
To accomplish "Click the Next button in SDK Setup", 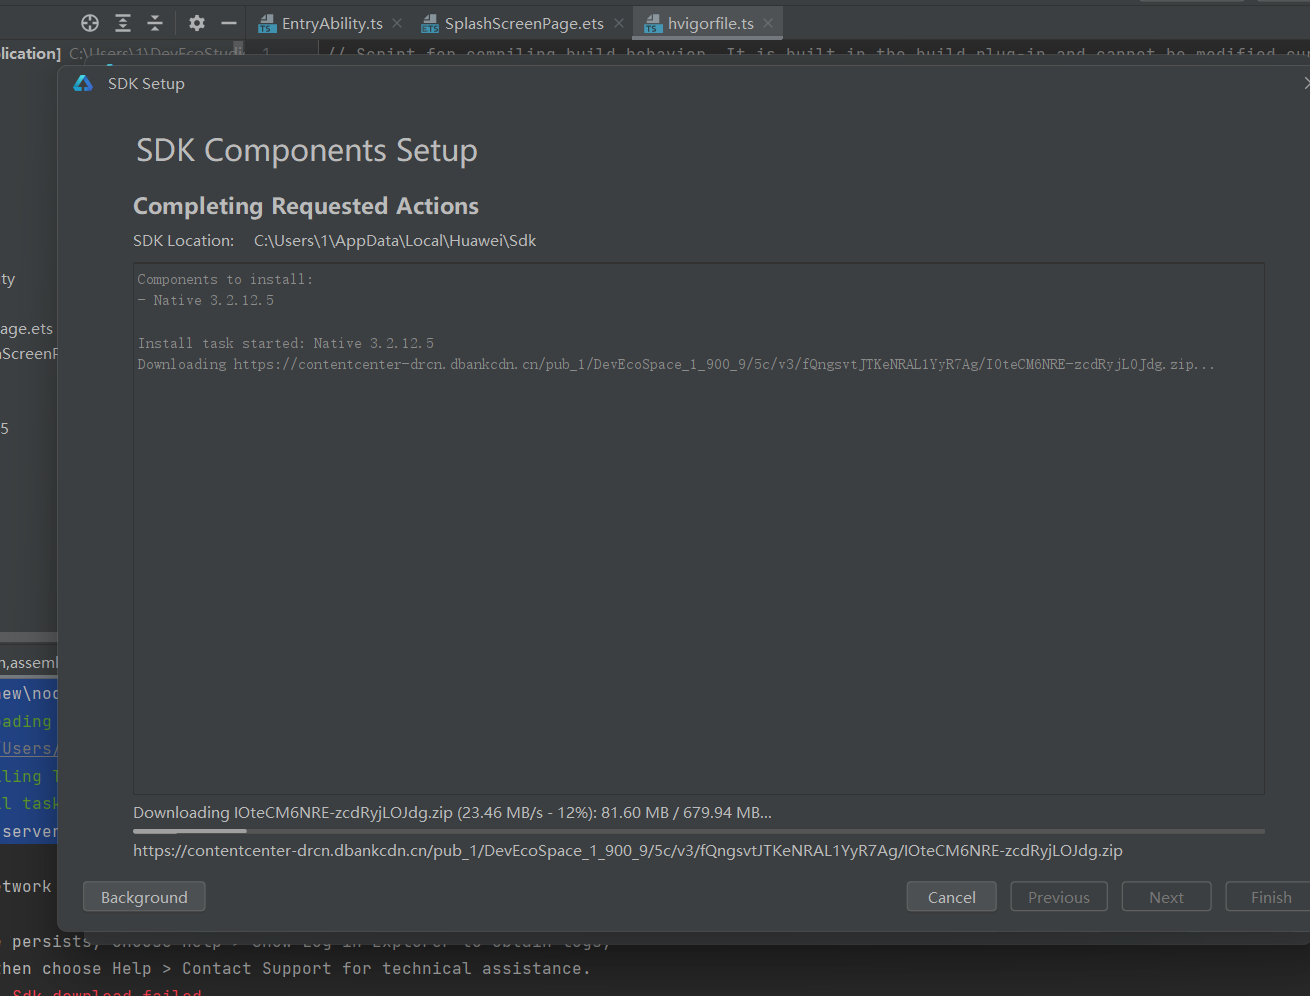I will (1166, 897).
